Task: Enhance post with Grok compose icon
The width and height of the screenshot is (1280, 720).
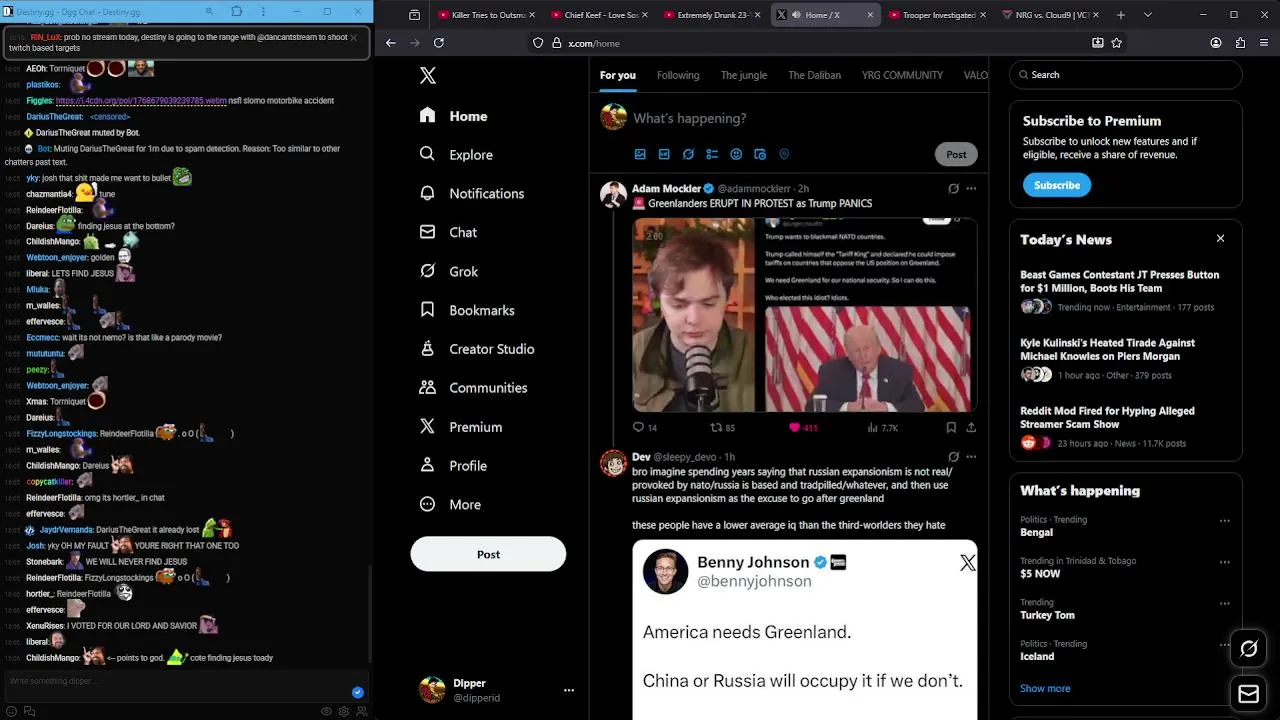Action: tap(688, 154)
